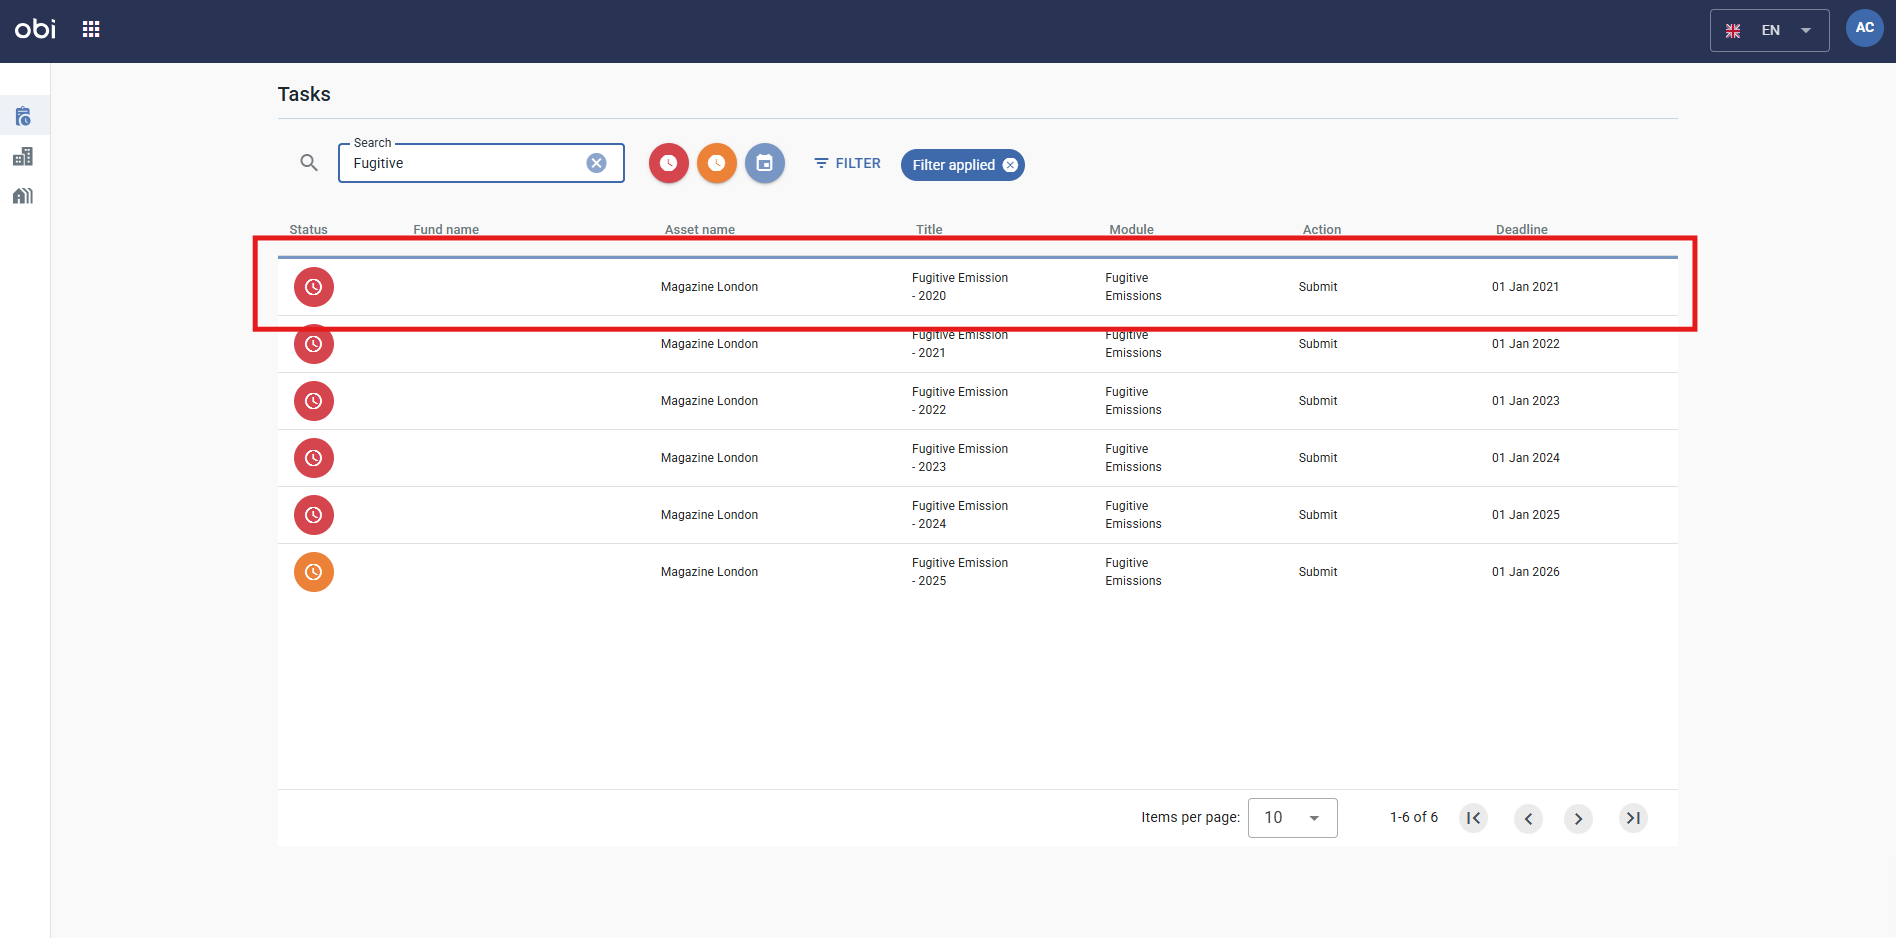This screenshot has width=1896, height=938.
Task: Click Submit for deadline 01 Jan 2025
Action: (x=1318, y=515)
